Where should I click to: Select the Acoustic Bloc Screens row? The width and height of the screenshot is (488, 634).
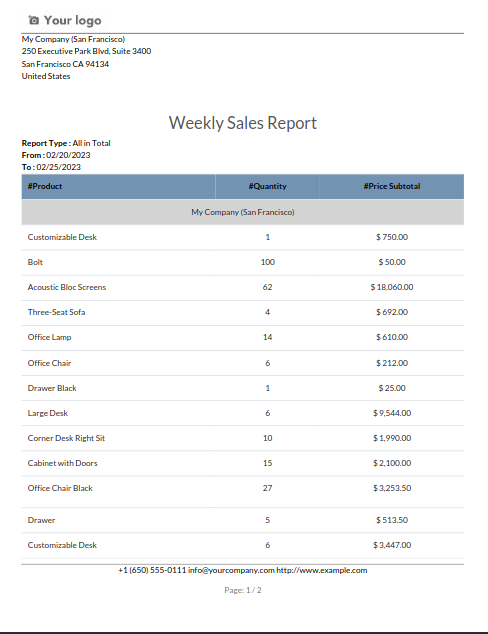point(243,287)
